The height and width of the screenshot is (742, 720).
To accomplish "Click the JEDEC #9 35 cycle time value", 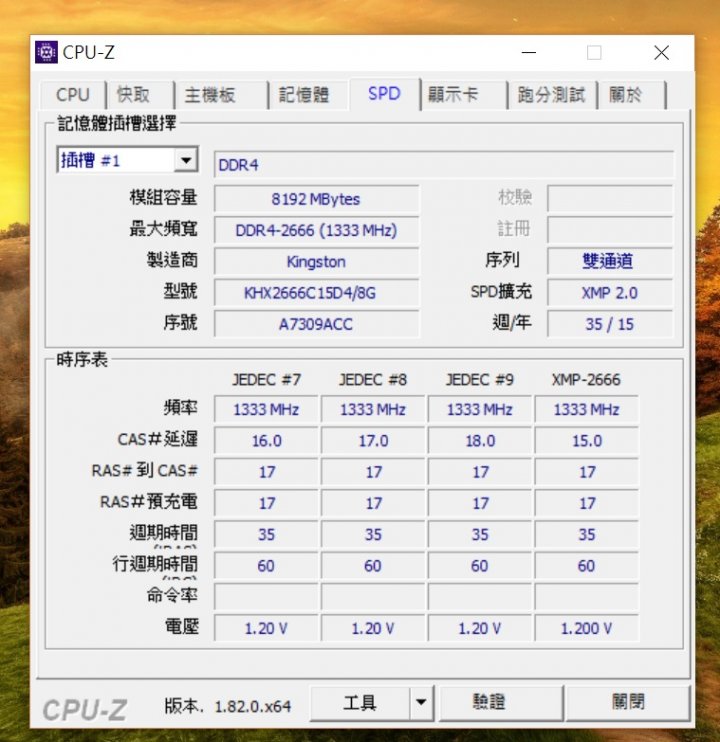I will click(480, 534).
